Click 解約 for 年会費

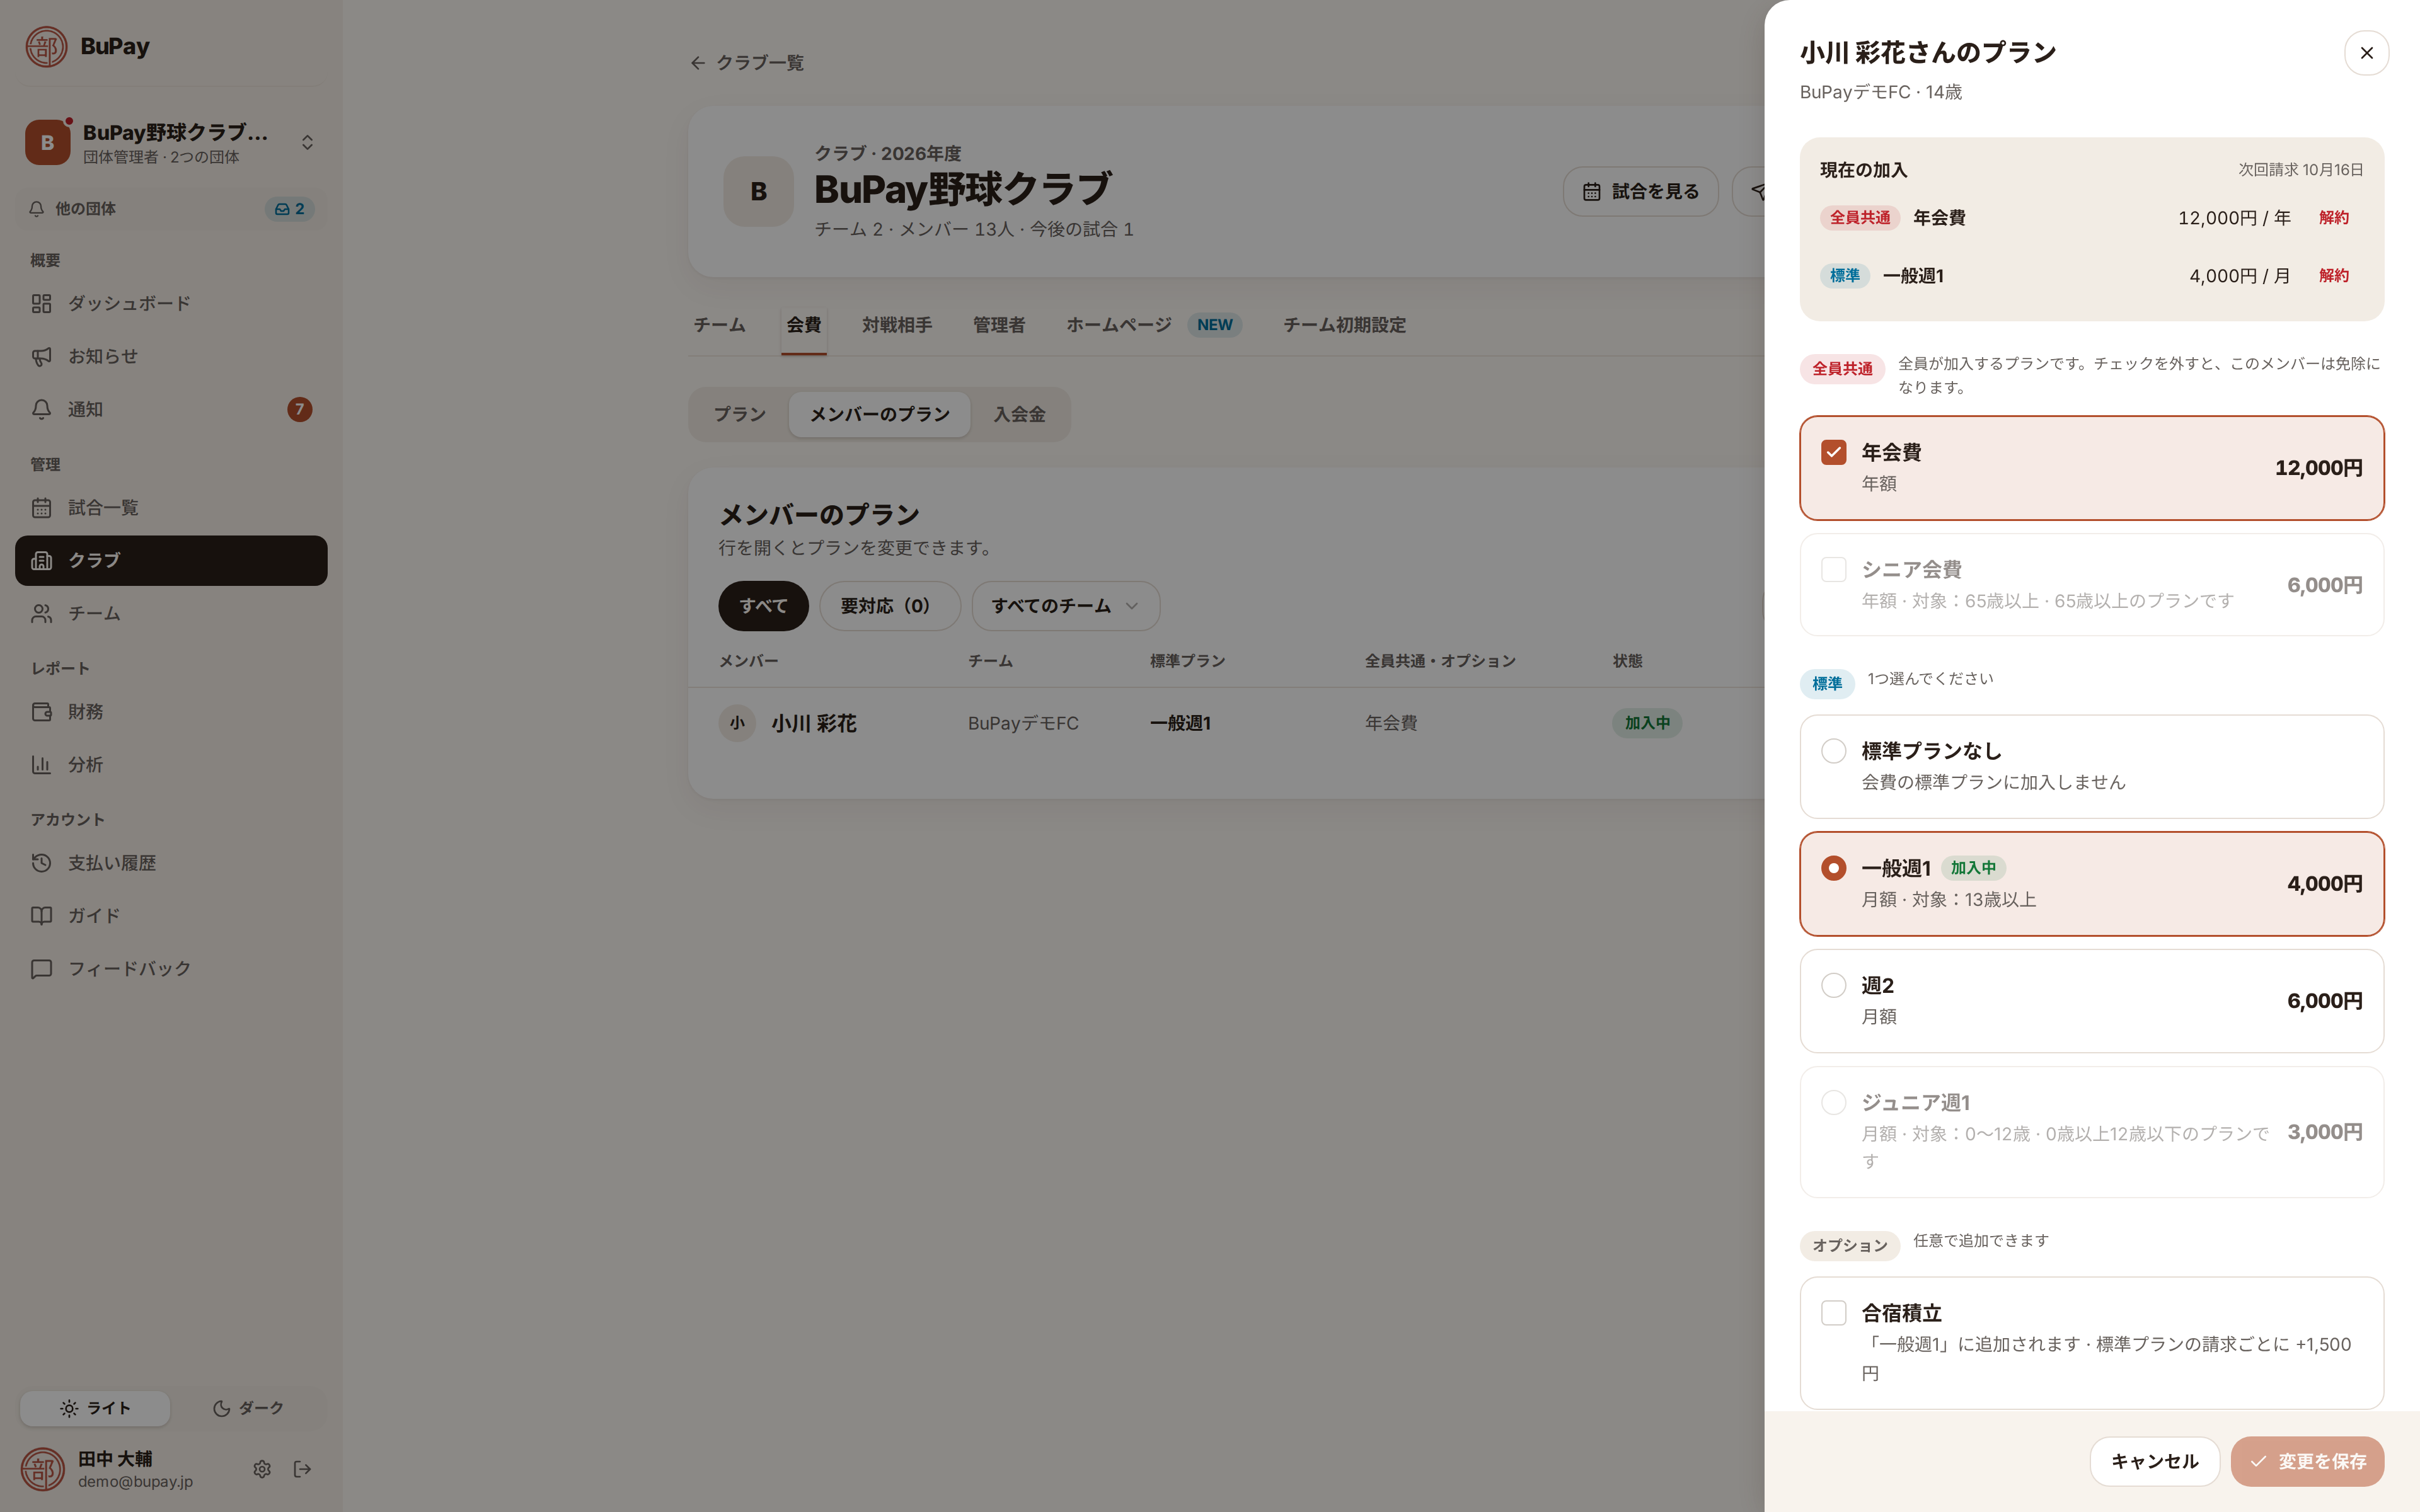(x=2333, y=218)
